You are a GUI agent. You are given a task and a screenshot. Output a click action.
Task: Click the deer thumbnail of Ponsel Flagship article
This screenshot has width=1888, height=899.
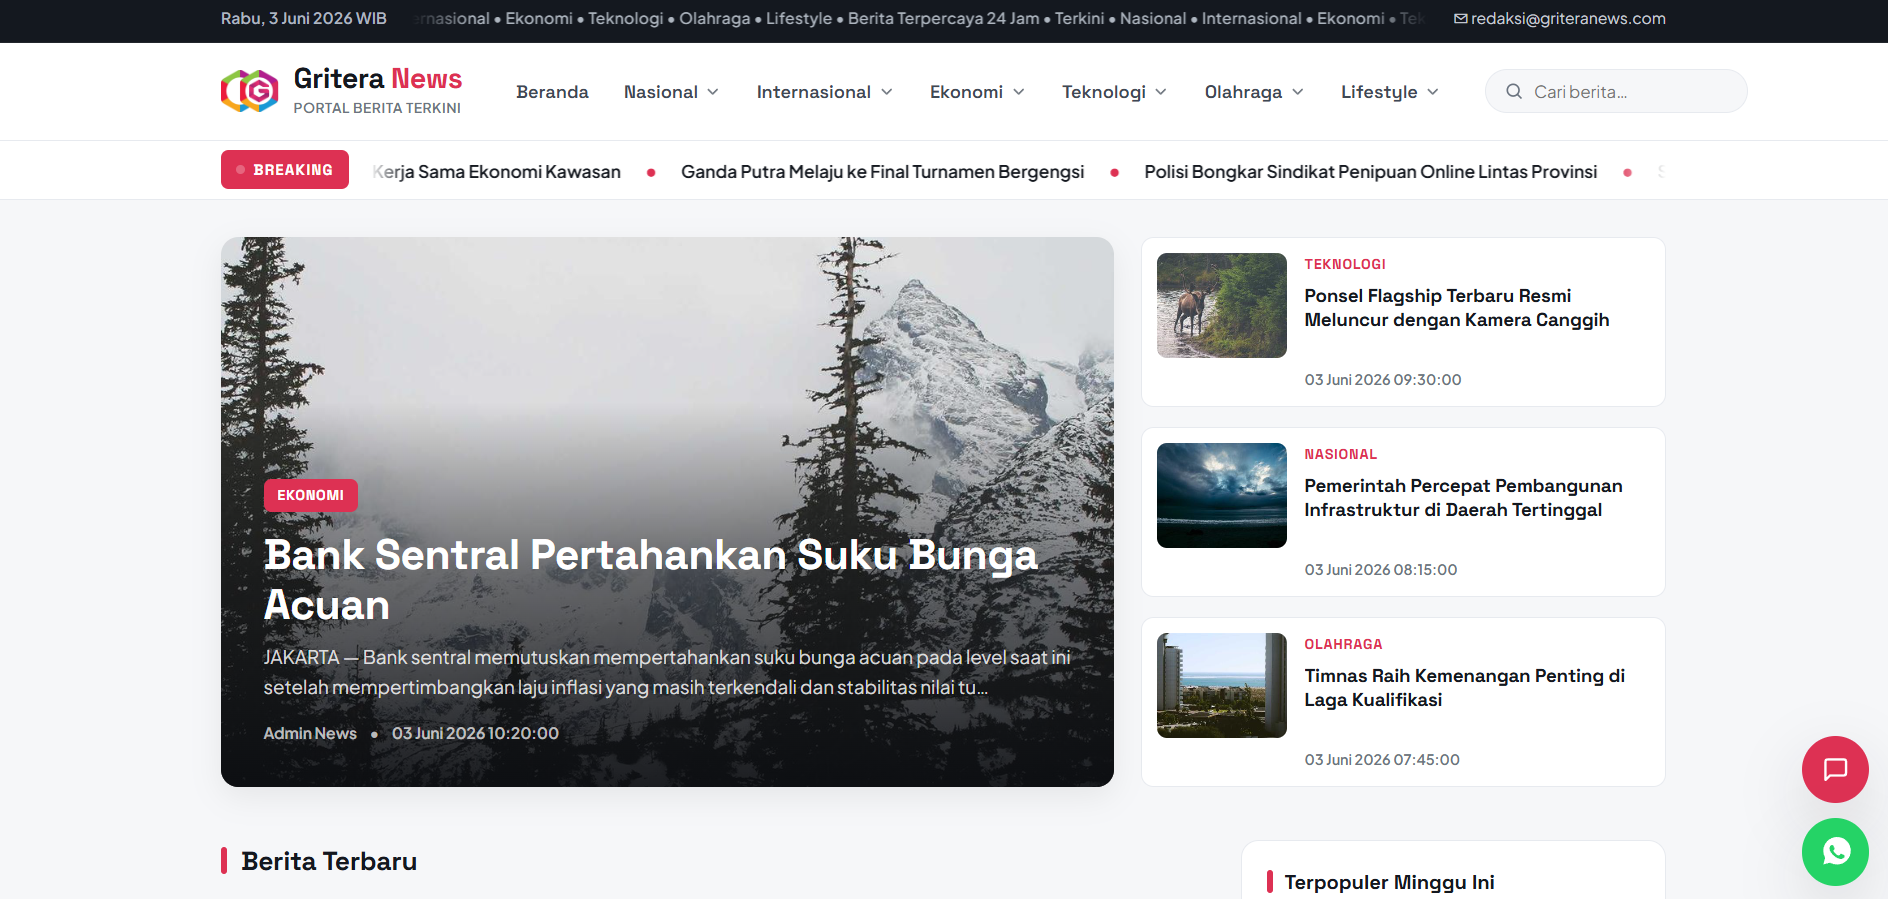[1222, 305]
